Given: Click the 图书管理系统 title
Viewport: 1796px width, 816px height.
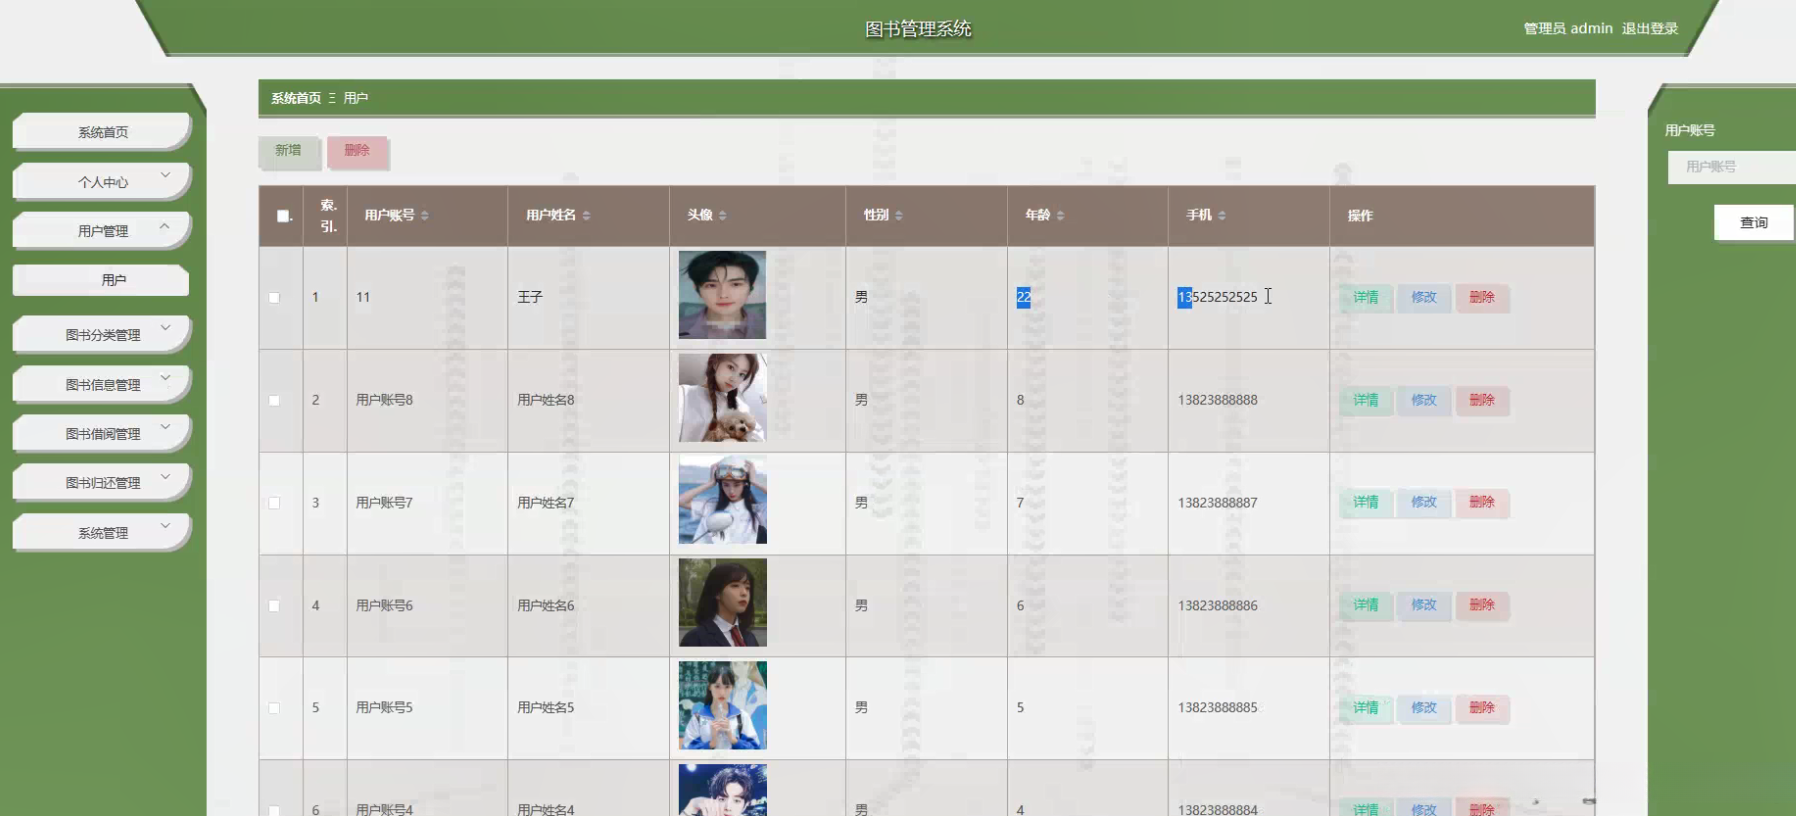Looking at the screenshot, I should (918, 29).
